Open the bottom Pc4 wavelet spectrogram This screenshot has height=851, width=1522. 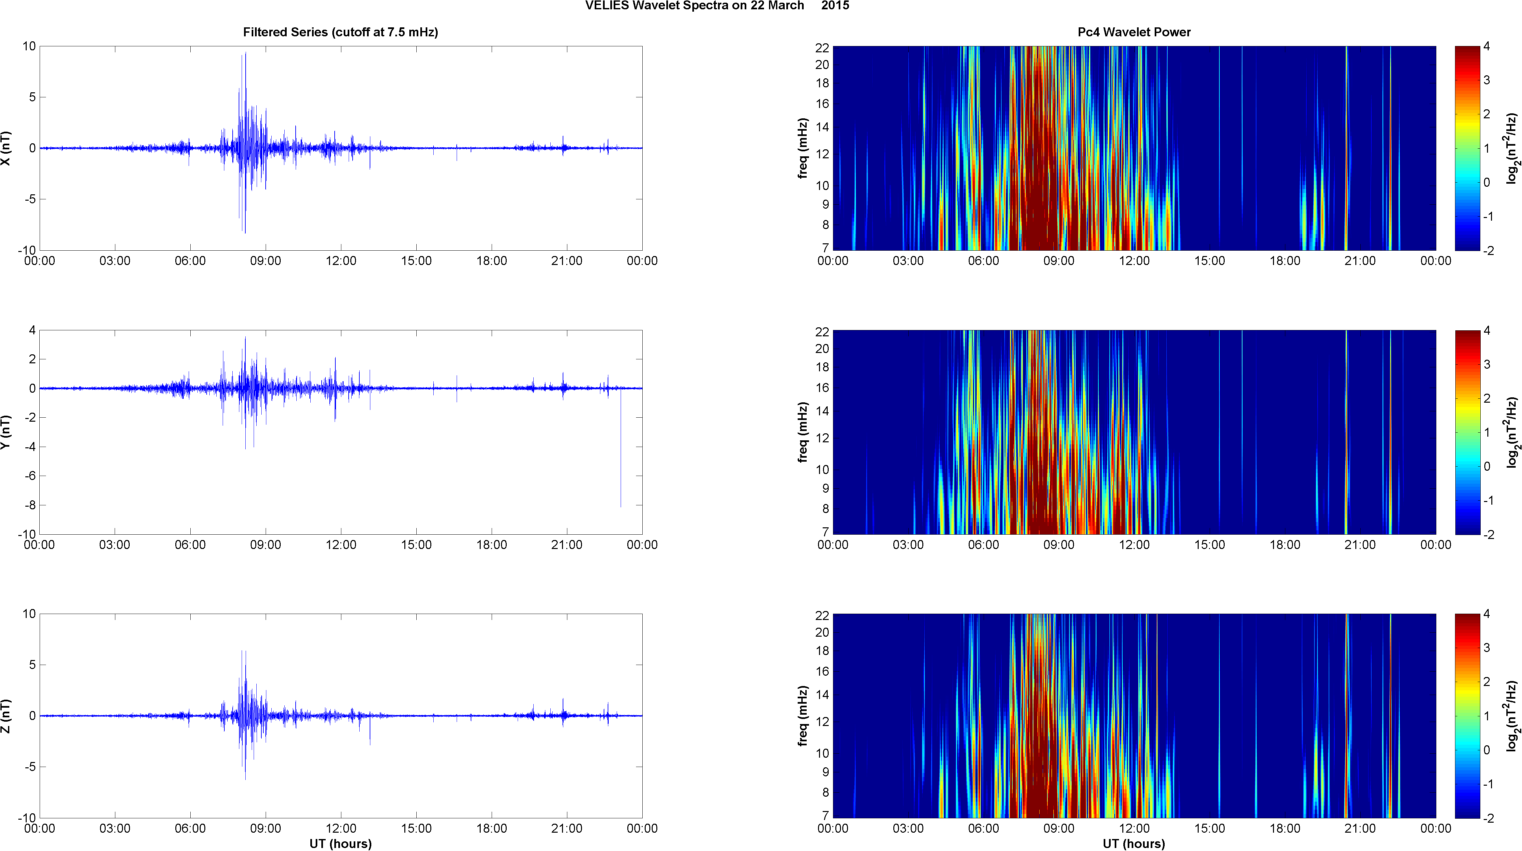point(1134,716)
